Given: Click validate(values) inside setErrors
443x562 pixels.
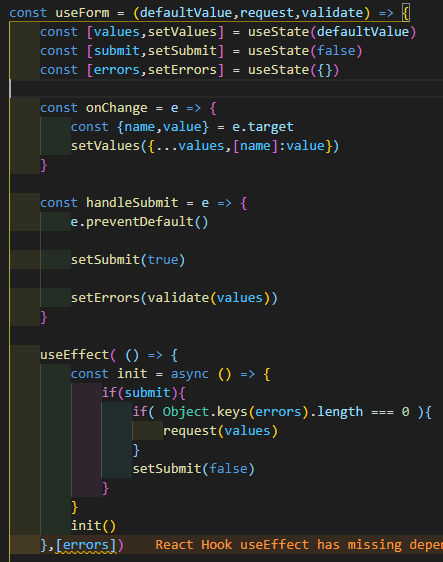Looking at the screenshot, I should [x=208, y=298].
